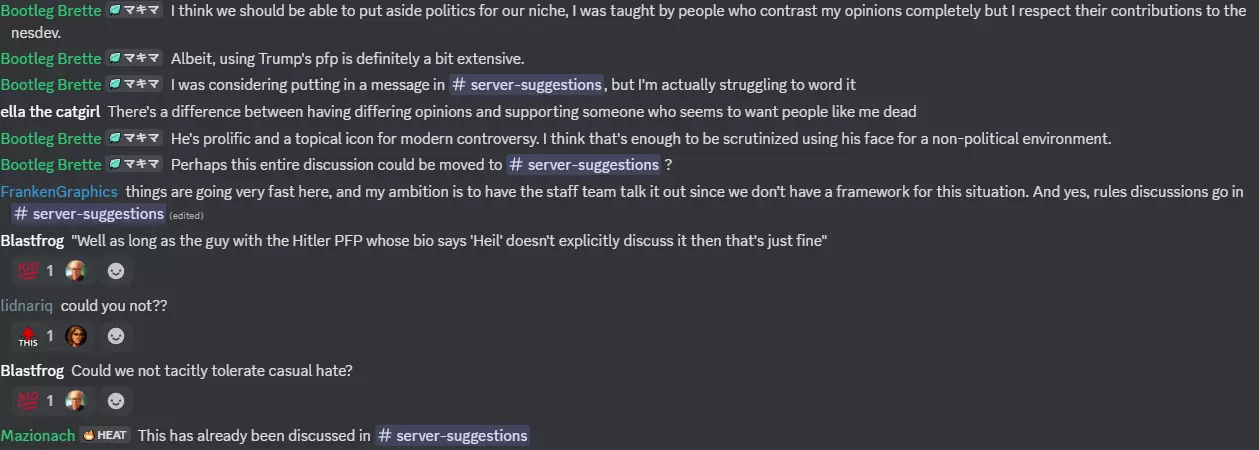Click the avatar beside the last 100 reaction
The width and height of the screenshot is (1259, 450).
click(x=76, y=401)
